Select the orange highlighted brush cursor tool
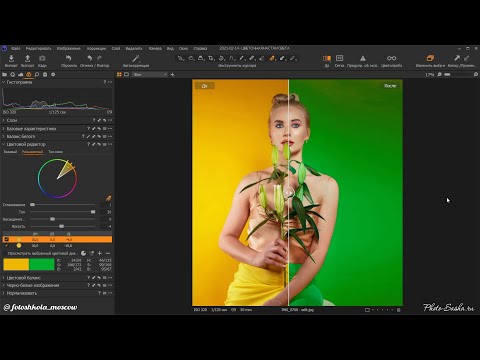Screen dimensions: 480x360 (x=272, y=58)
